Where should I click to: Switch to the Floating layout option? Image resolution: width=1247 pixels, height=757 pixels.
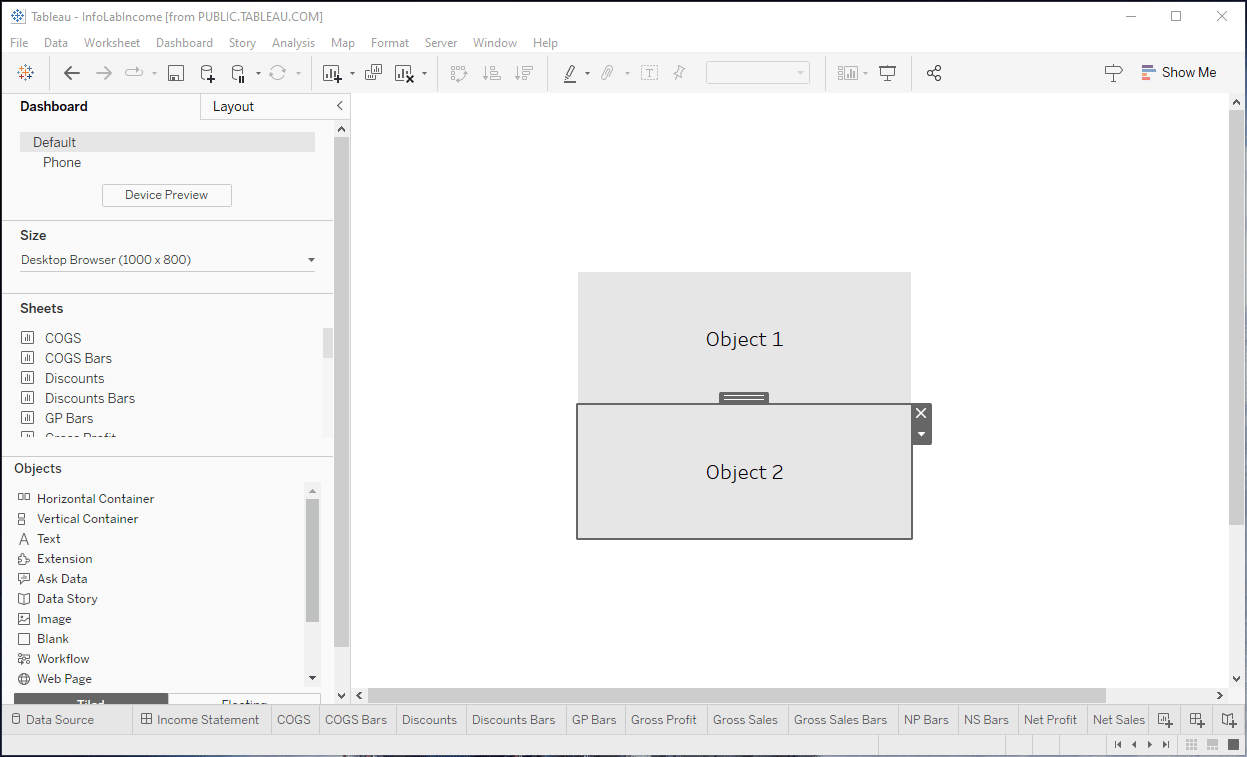click(x=244, y=702)
